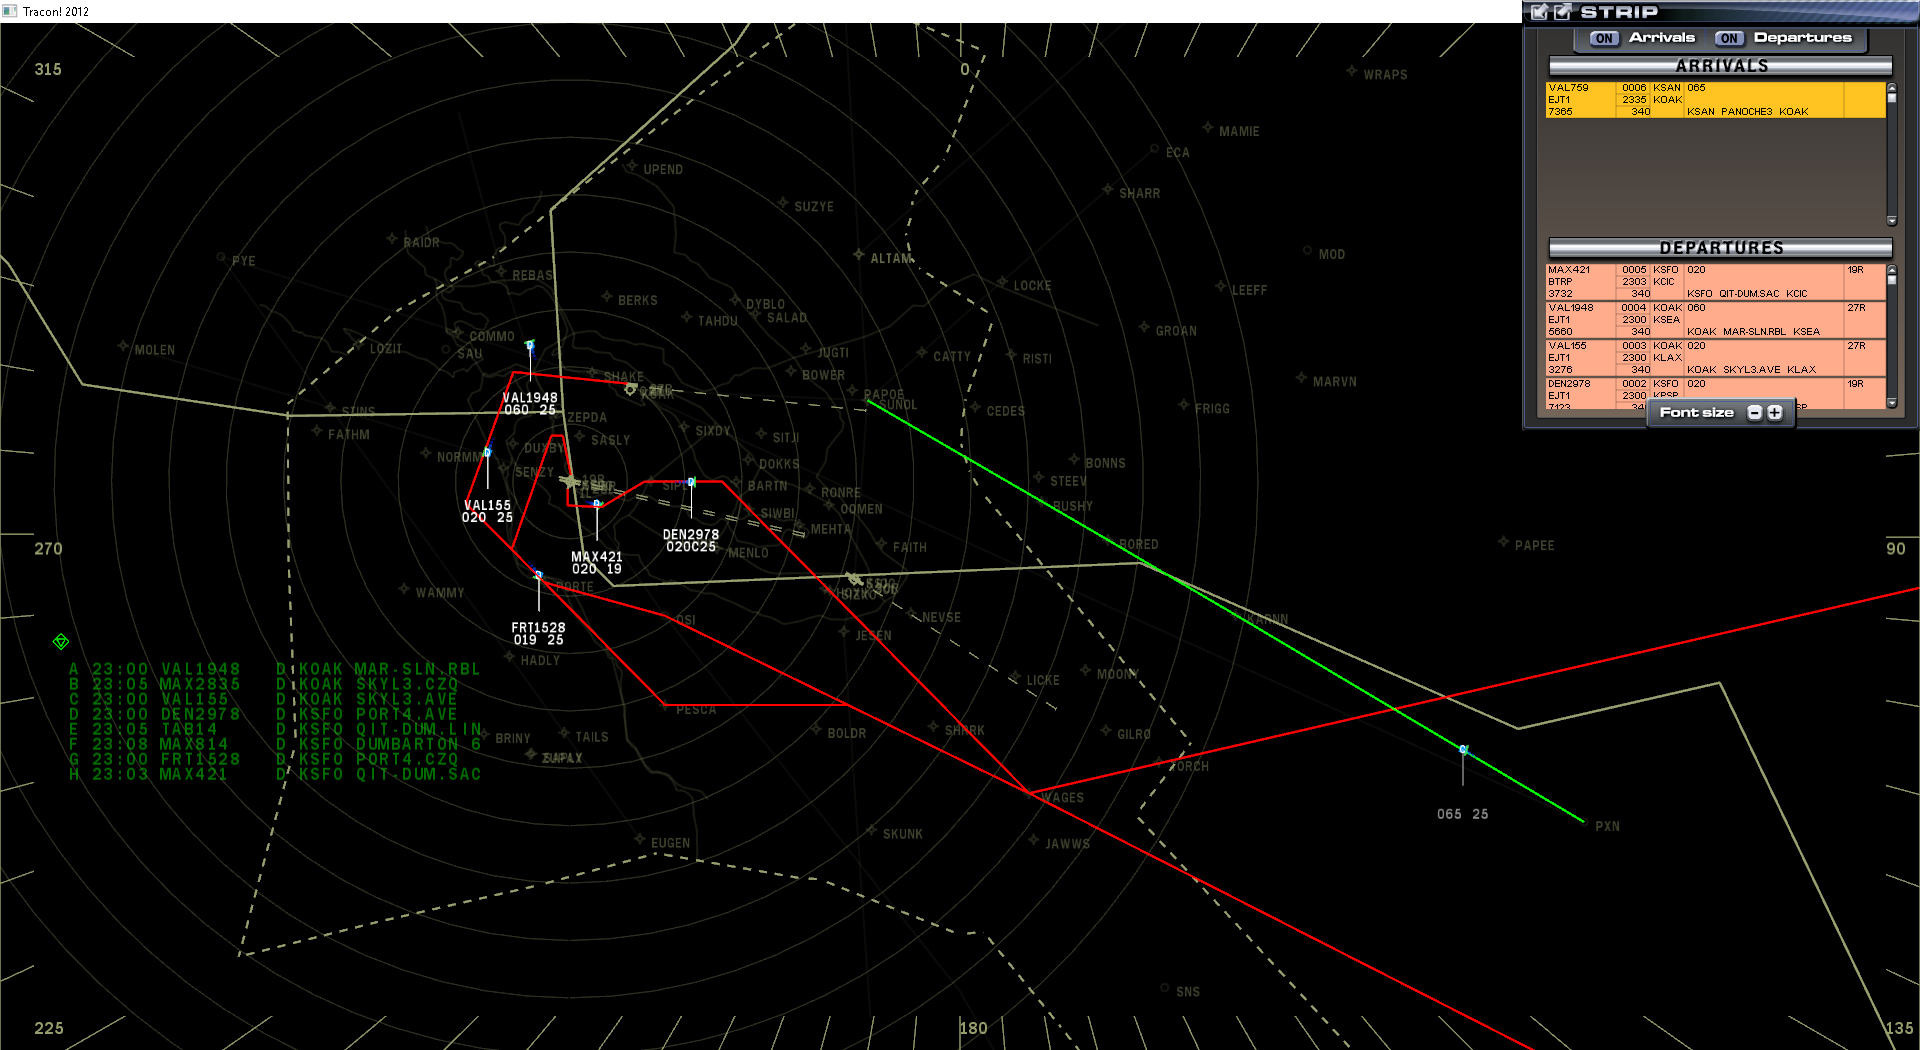The height and width of the screenshot is (1050, 1920).
Task: Click the ARRIVALS header bar
Action: pos(1718,66)
